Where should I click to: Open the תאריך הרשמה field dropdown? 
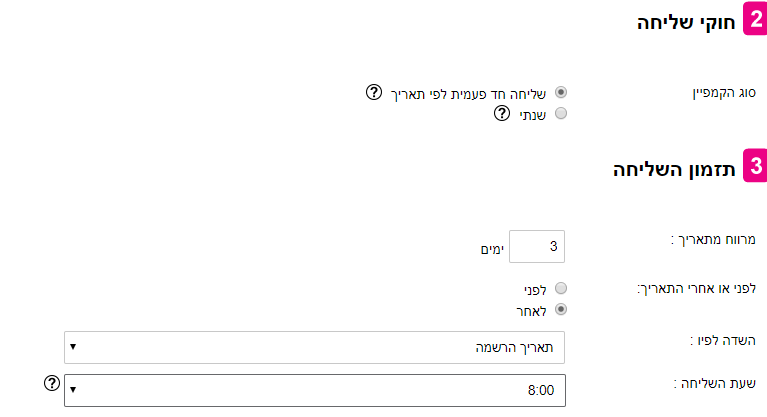(315, 348)
